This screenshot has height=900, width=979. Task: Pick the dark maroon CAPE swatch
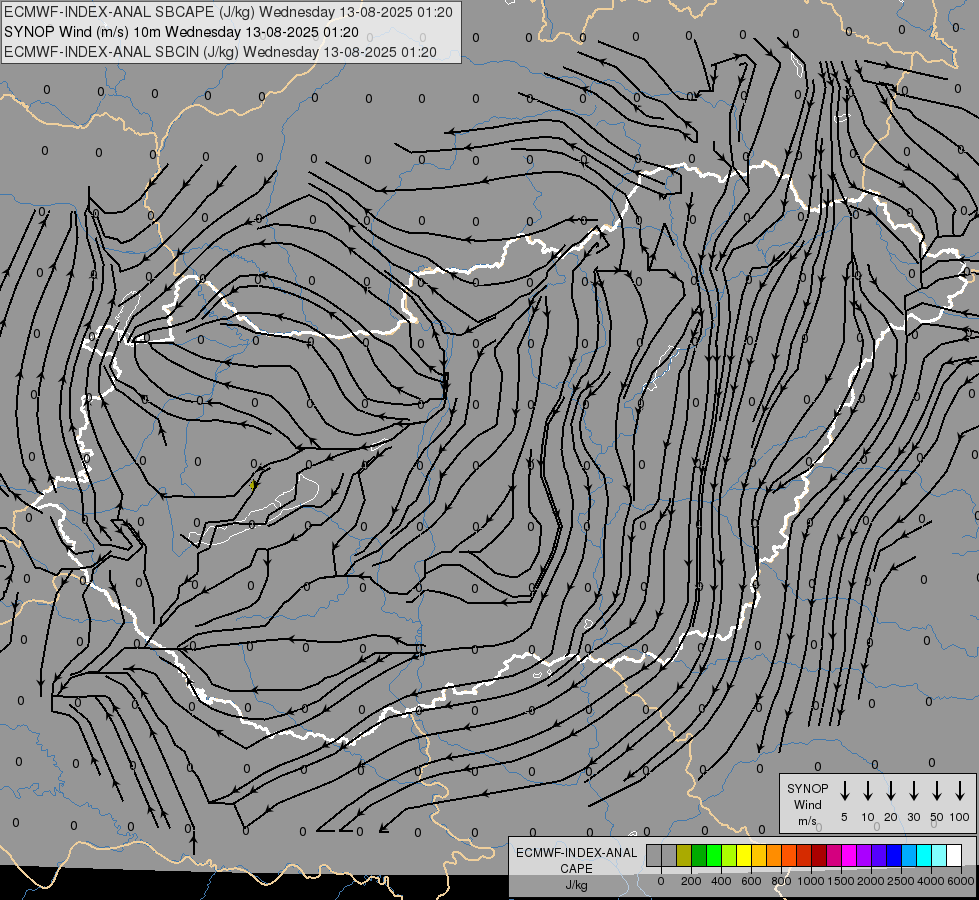pos(819,855)
